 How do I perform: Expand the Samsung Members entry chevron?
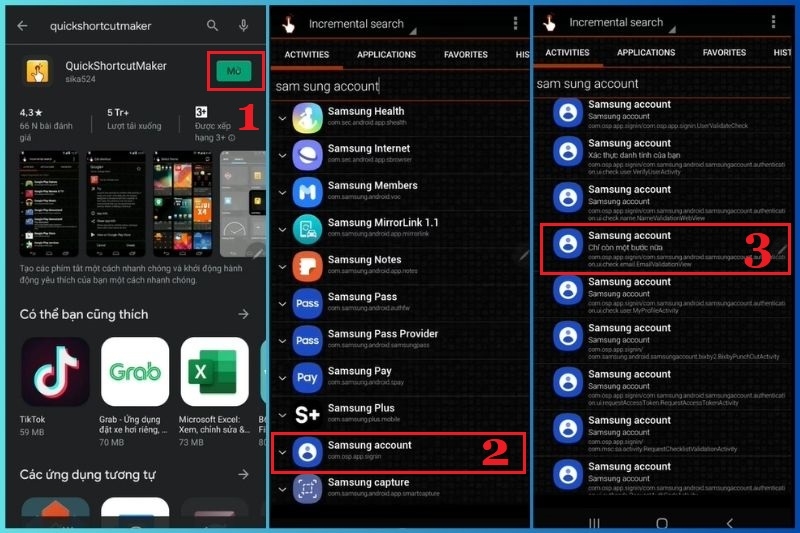pos(282,193)
